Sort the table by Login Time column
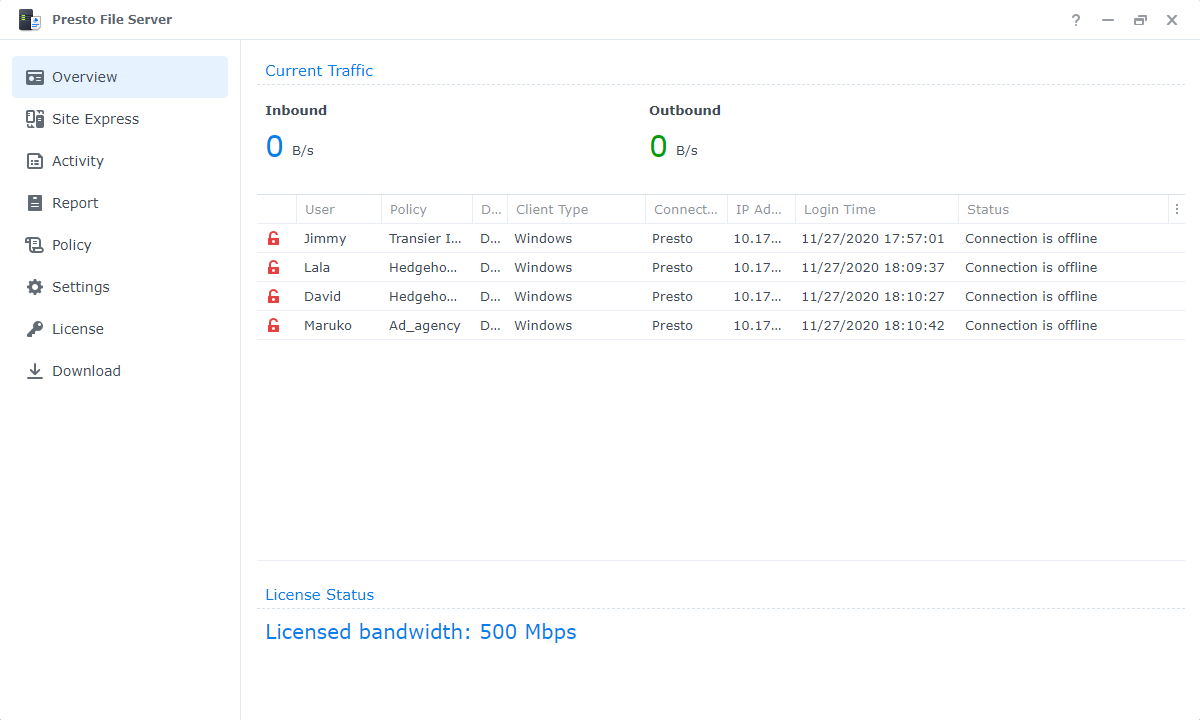This screenshot has width=1200, height=720. pos(839,209)
